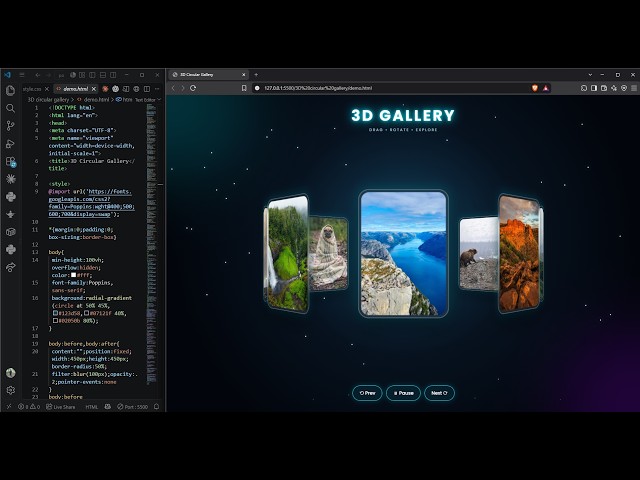Select the '3D Circular Gallery' browser tab
The height and width of the screenshot is (480, 640).
coord(208,75)
